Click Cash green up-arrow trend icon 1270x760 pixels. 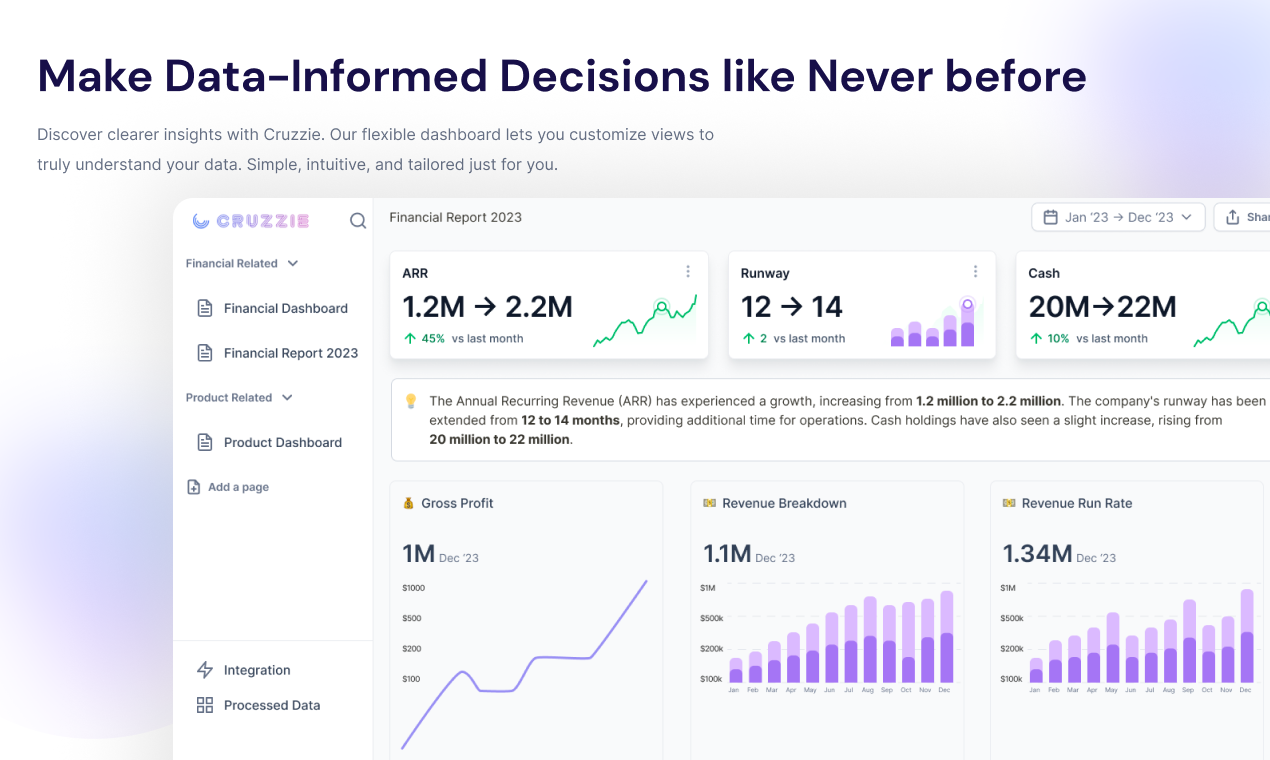(x=1035, y=338)
